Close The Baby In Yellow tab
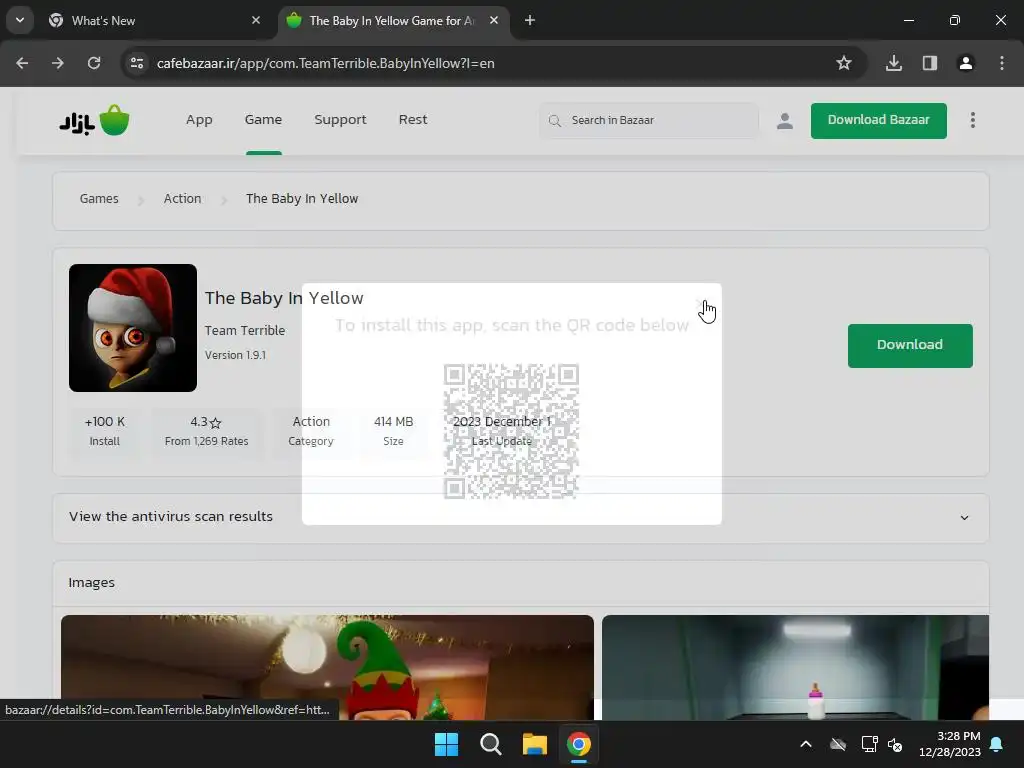Screen dimensions: 1024x768 (494, 20)
